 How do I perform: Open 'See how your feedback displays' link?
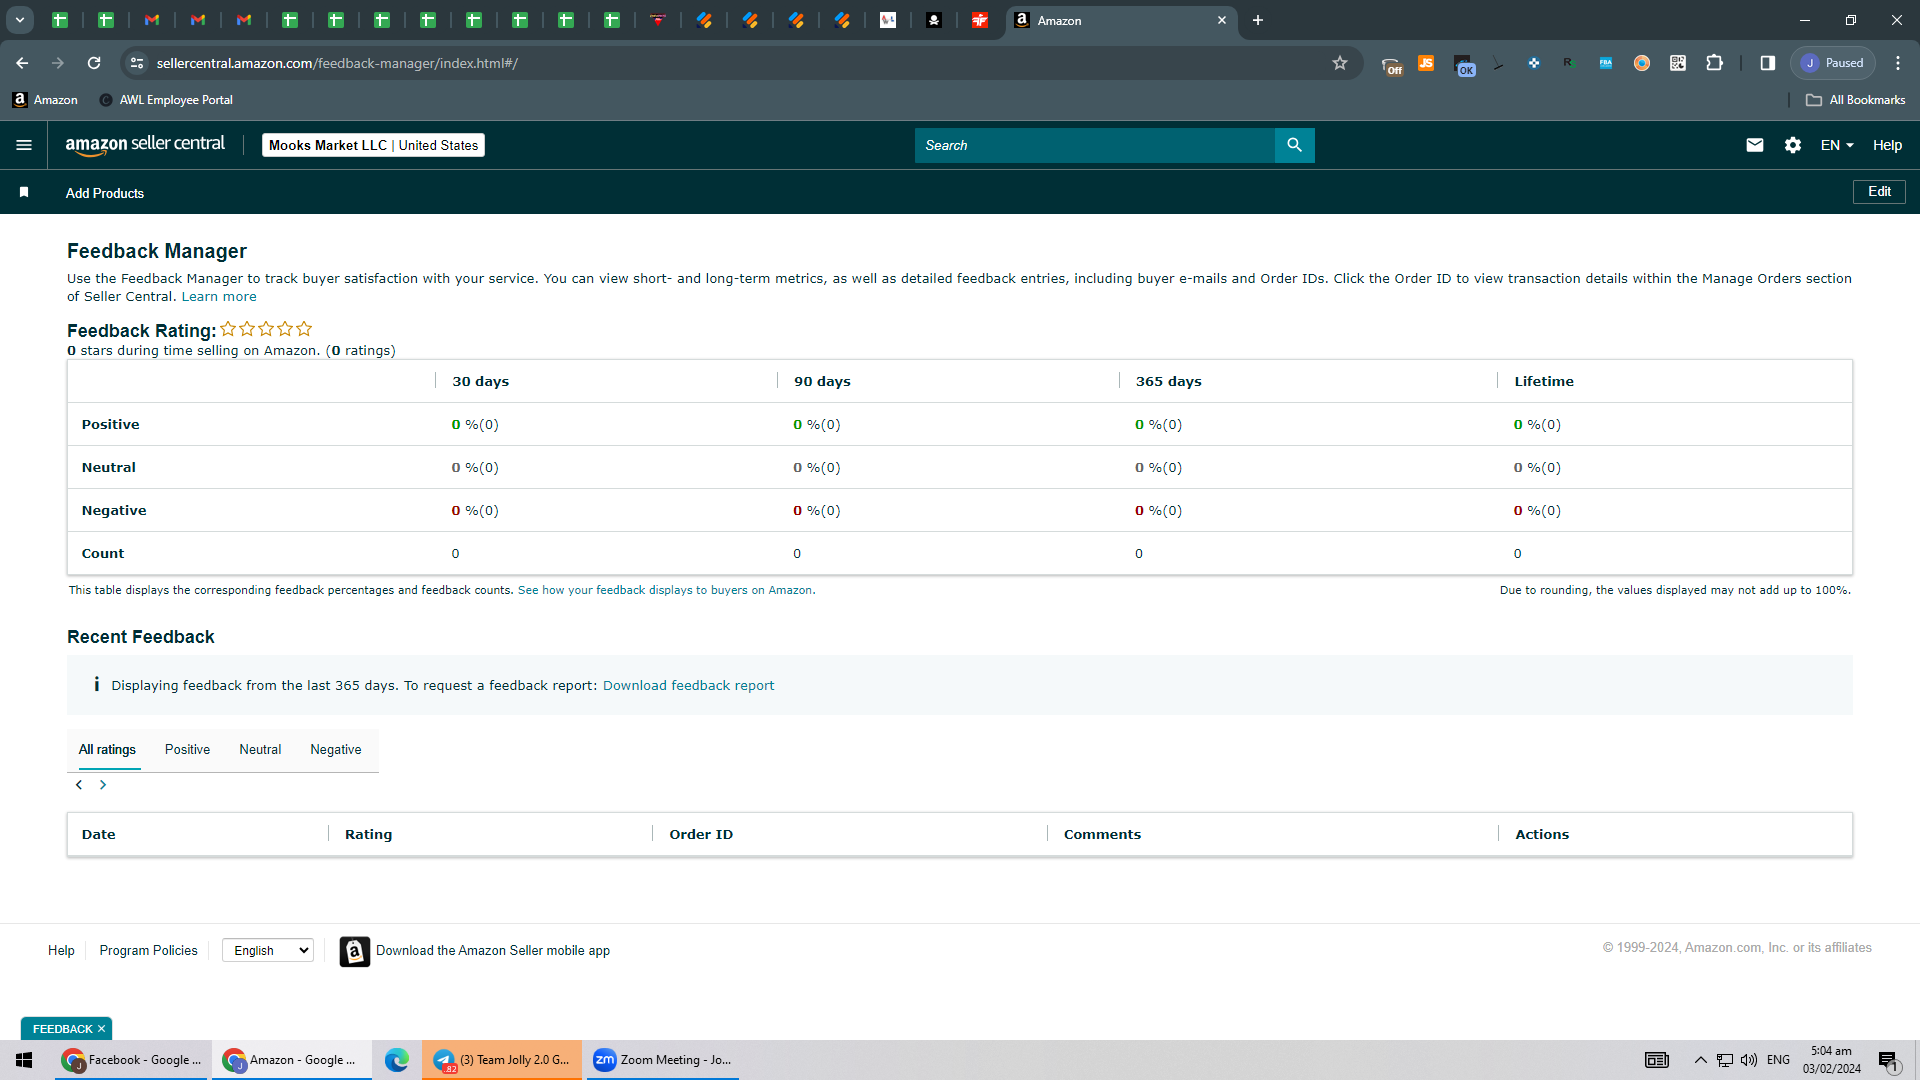click(x=665, y=590)
